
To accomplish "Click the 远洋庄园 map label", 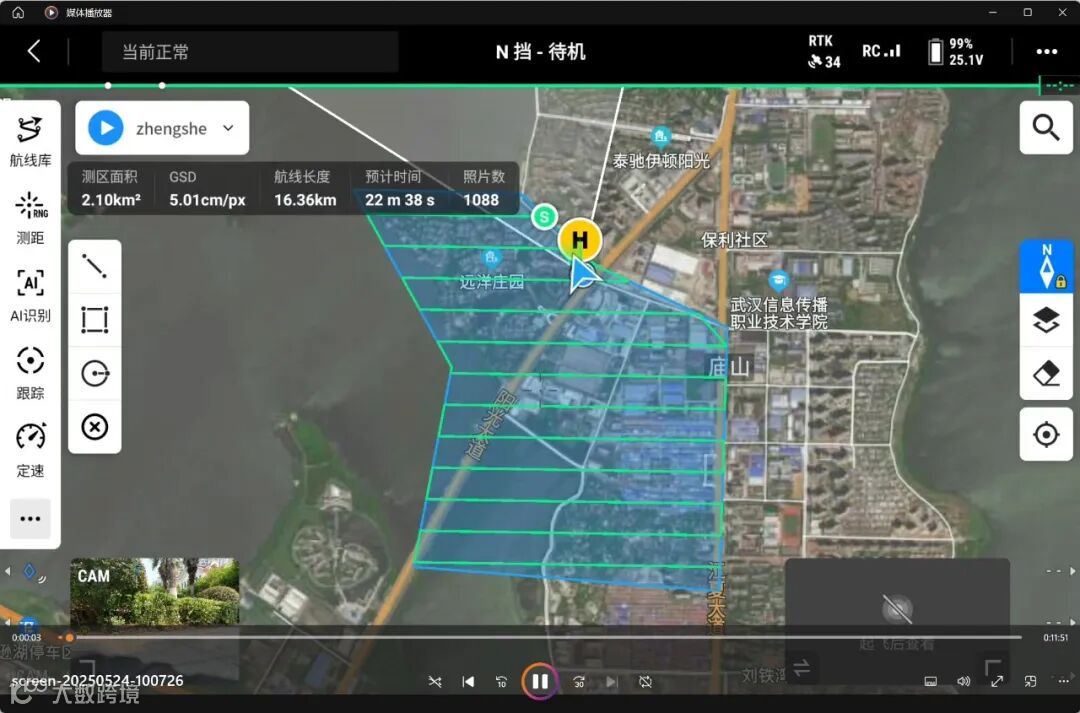I will 492,282.
